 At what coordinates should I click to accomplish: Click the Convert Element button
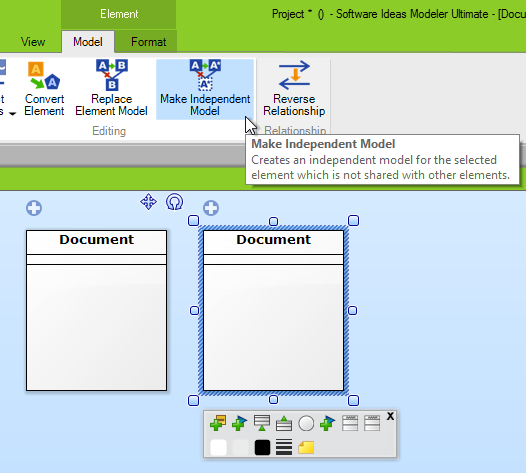pyautogui.click(x=44, y=89)
